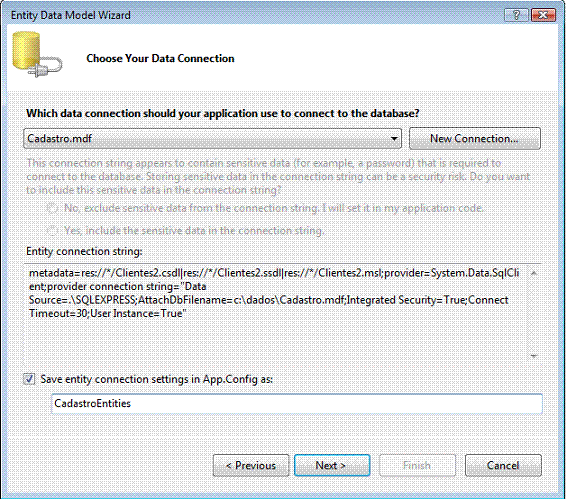Click the disabled Finish button
The width and height of the screenshot is (567, 499).
[417, 465]
